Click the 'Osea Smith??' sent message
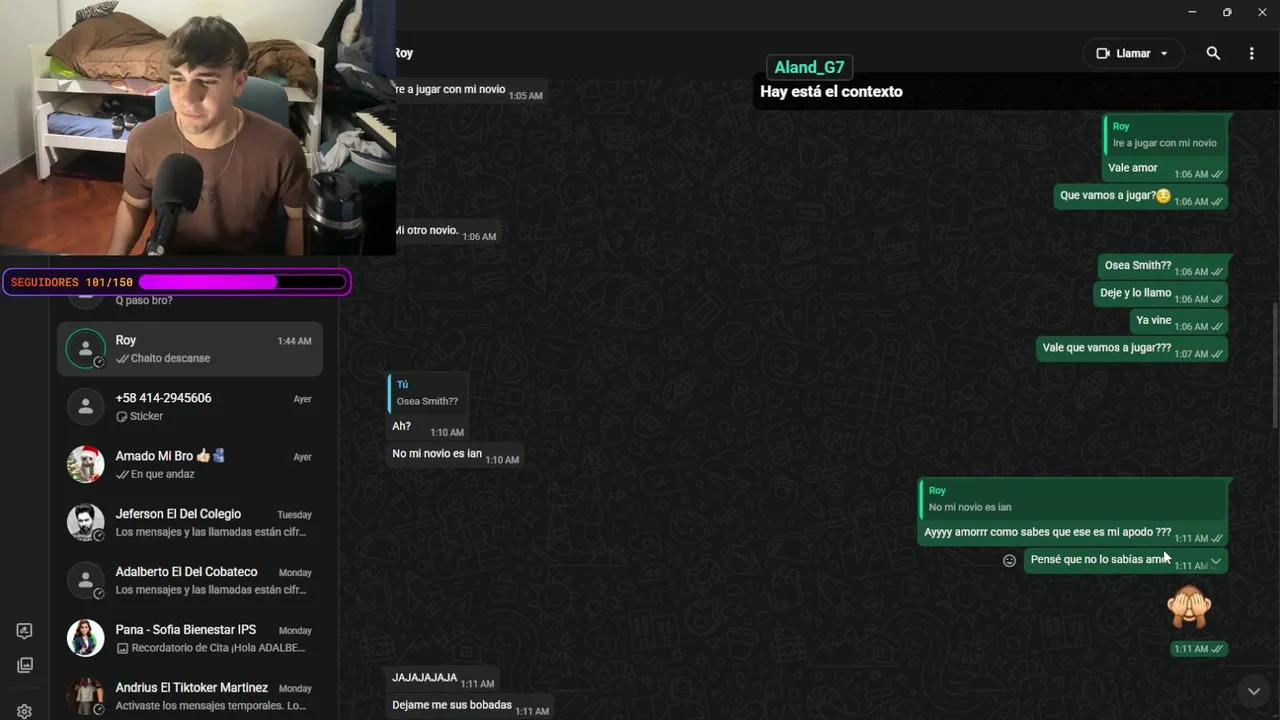The height and width of the screenshot is (720, 1280). coord(1162,266)
